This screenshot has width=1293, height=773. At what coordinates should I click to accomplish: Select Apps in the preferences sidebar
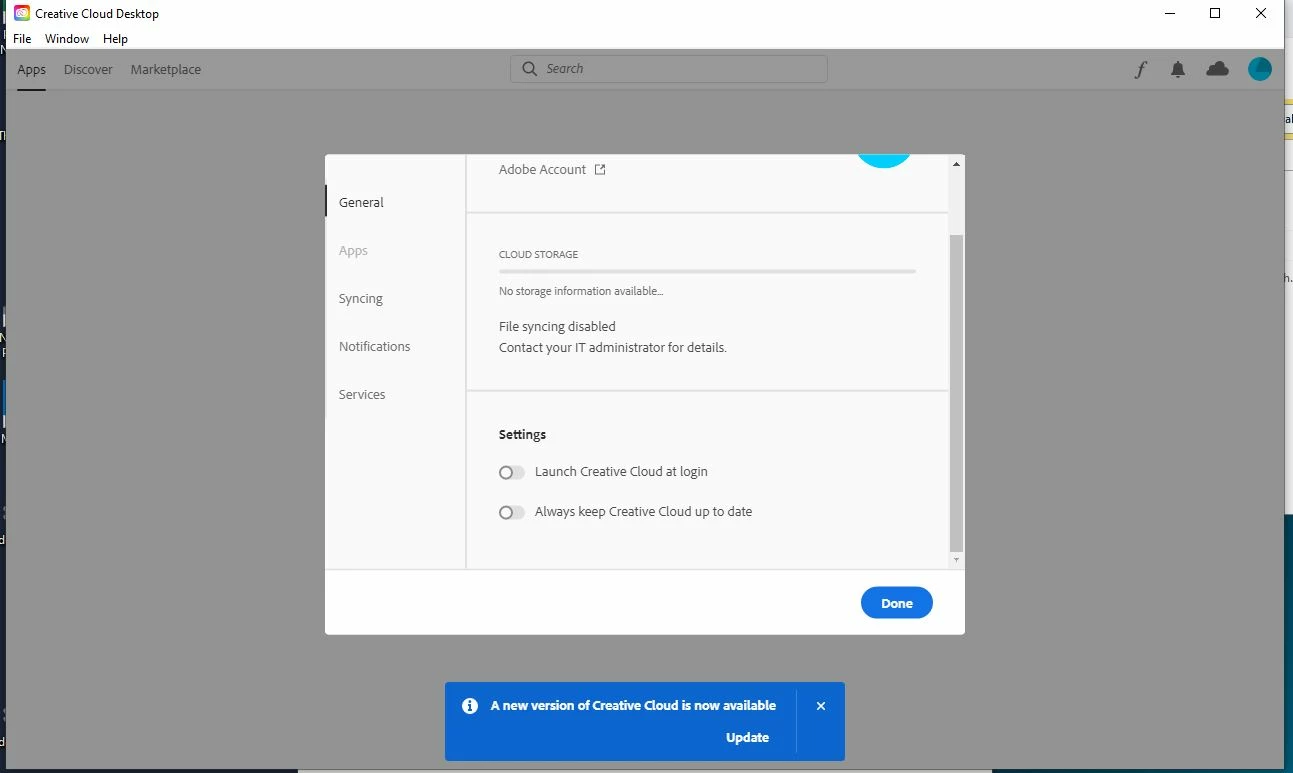353,250
